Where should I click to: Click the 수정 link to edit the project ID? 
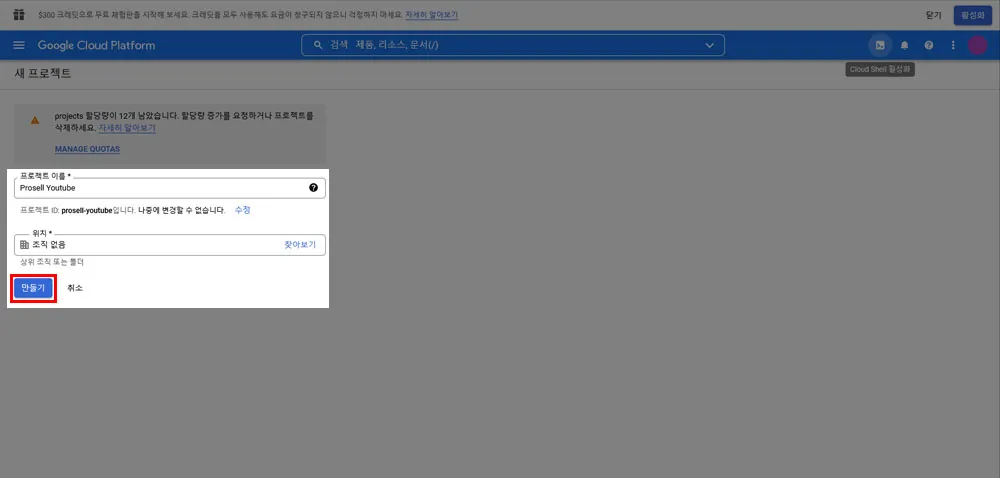242,210
